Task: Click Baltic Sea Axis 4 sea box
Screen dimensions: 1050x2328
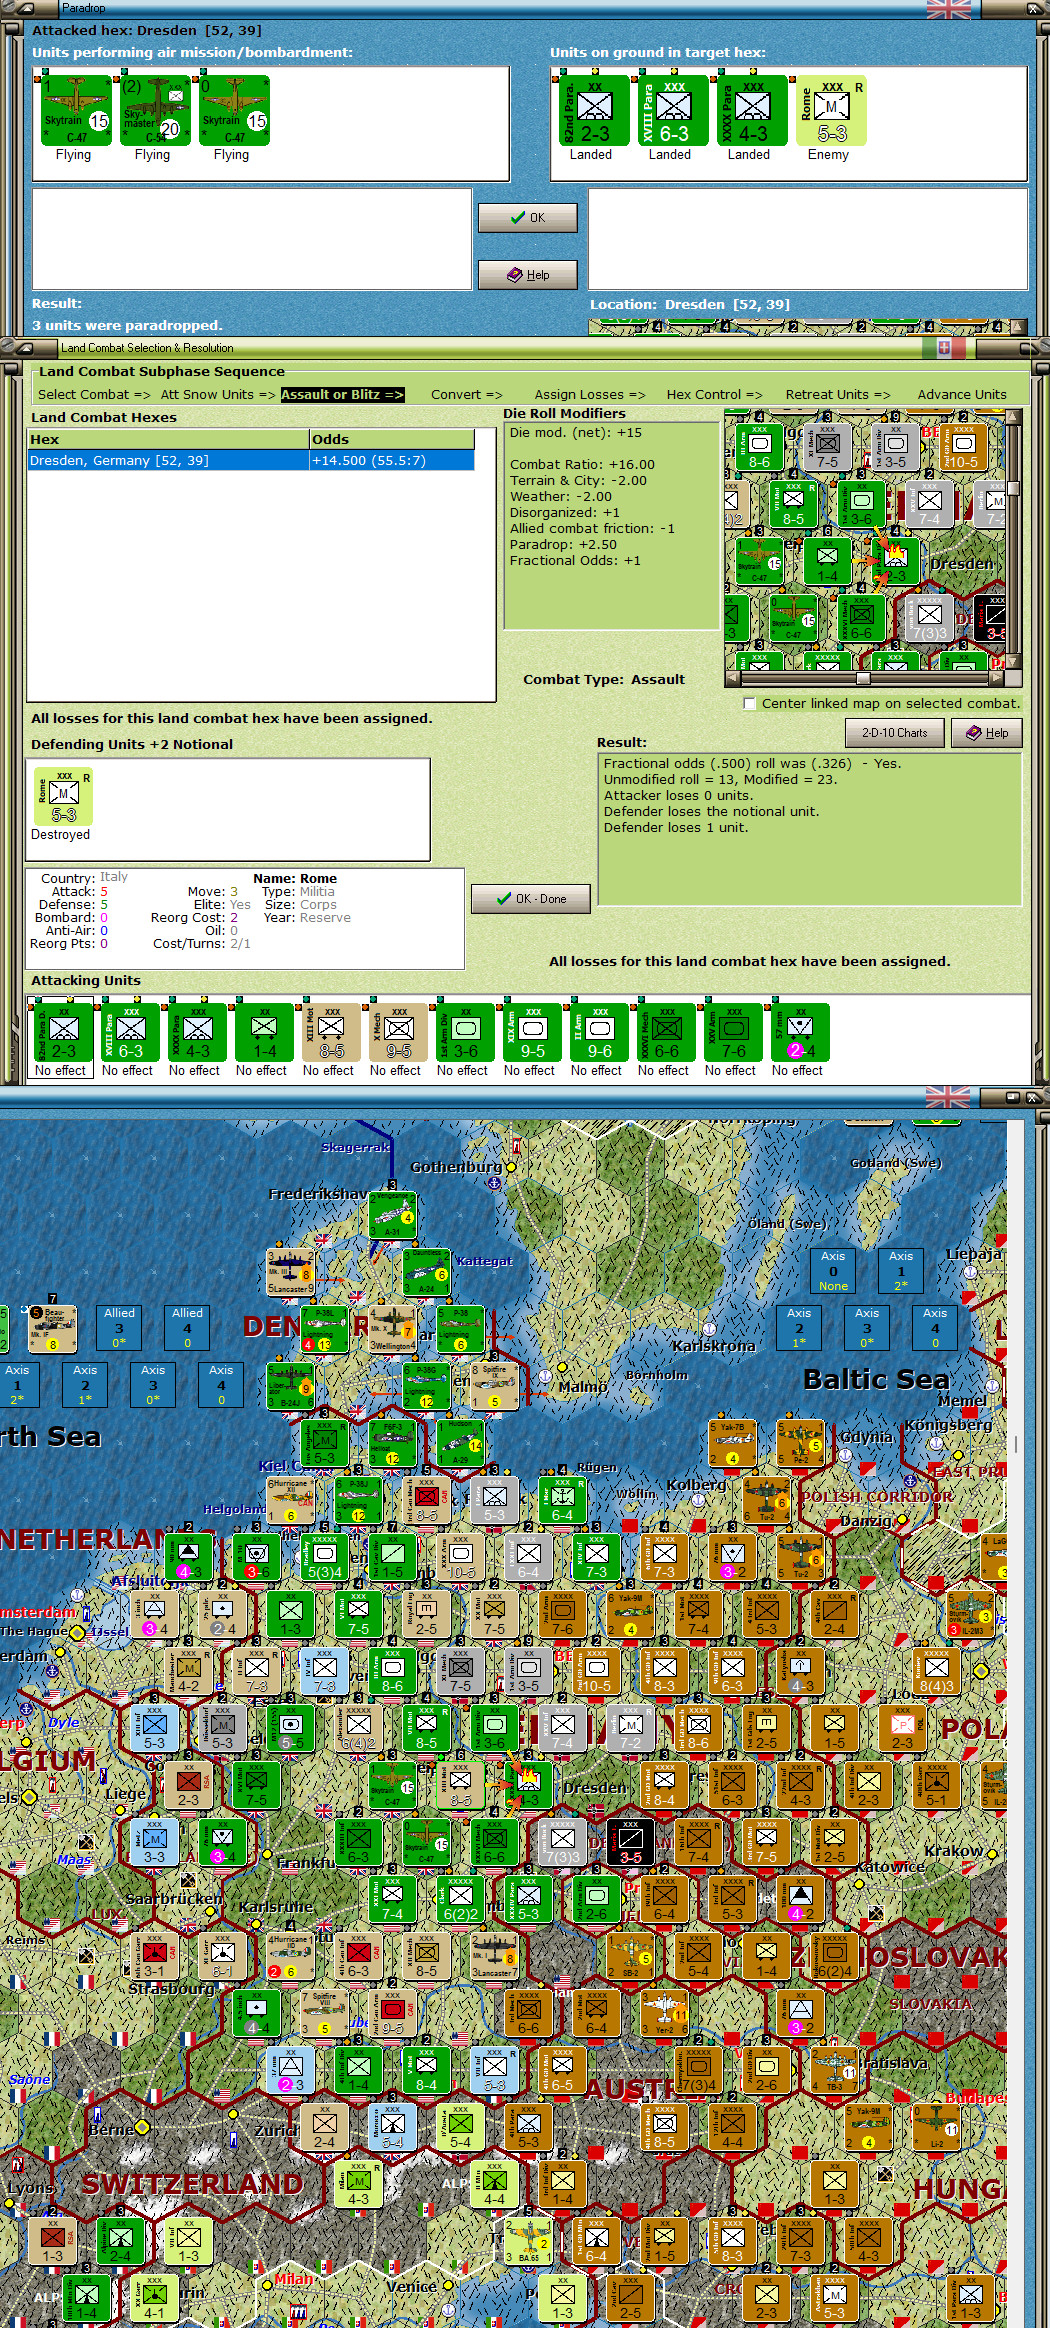Action: [935, 1328]
